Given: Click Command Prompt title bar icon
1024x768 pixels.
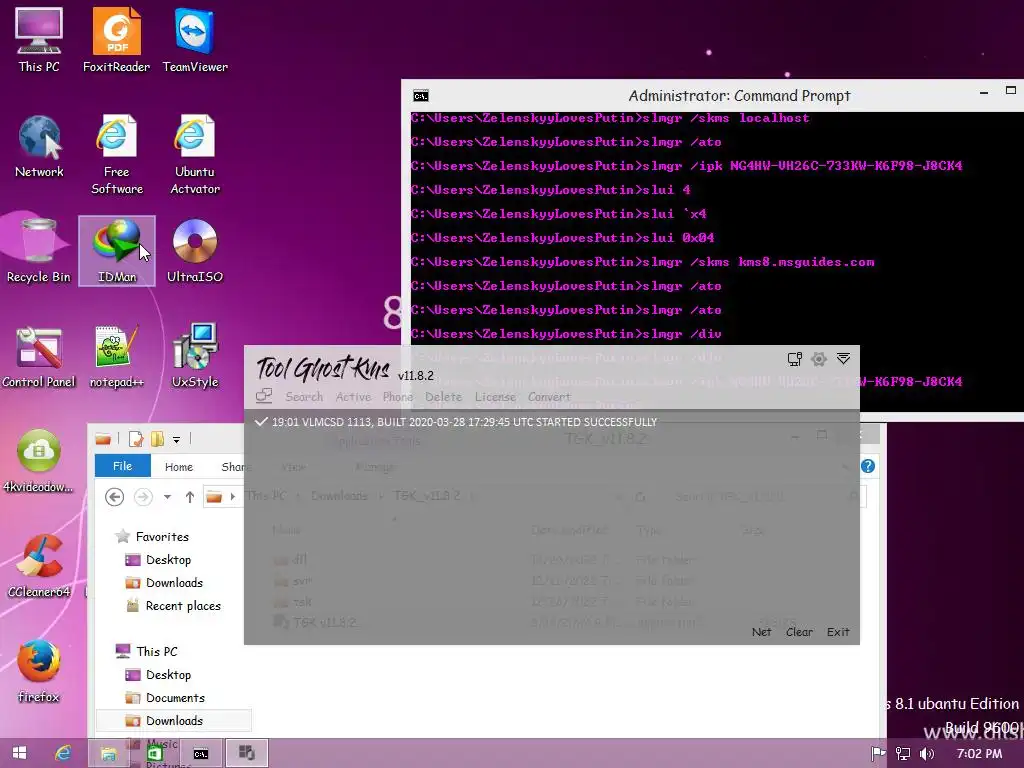Looking at the screenshot, I should click(421, 96).
